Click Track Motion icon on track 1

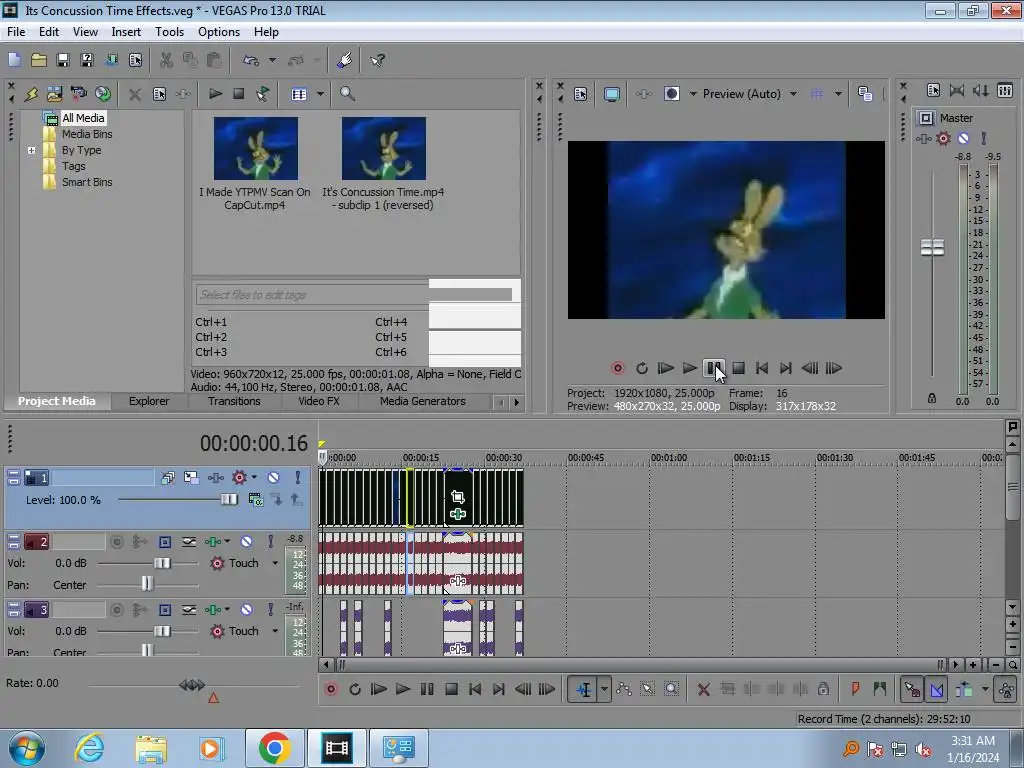click(x=191, y=477)
